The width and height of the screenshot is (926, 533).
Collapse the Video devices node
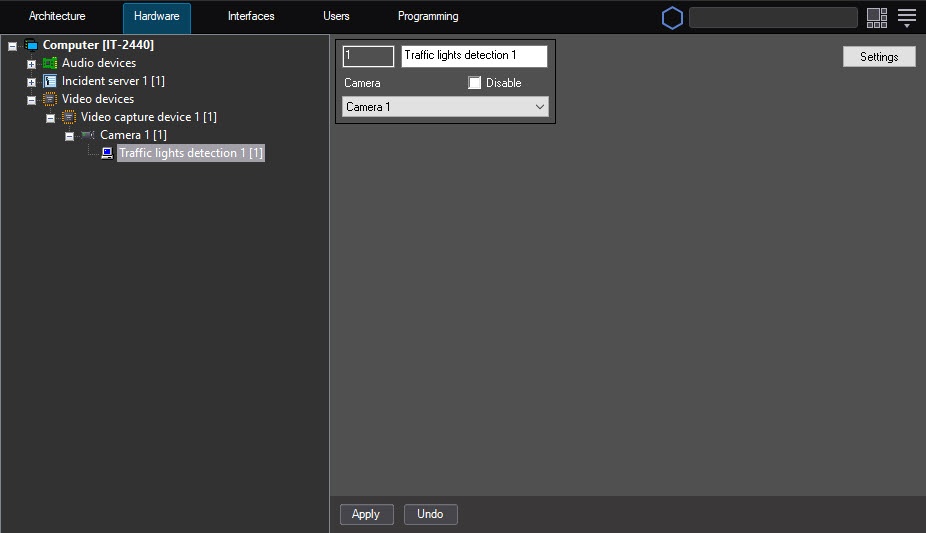coord(31,100)
